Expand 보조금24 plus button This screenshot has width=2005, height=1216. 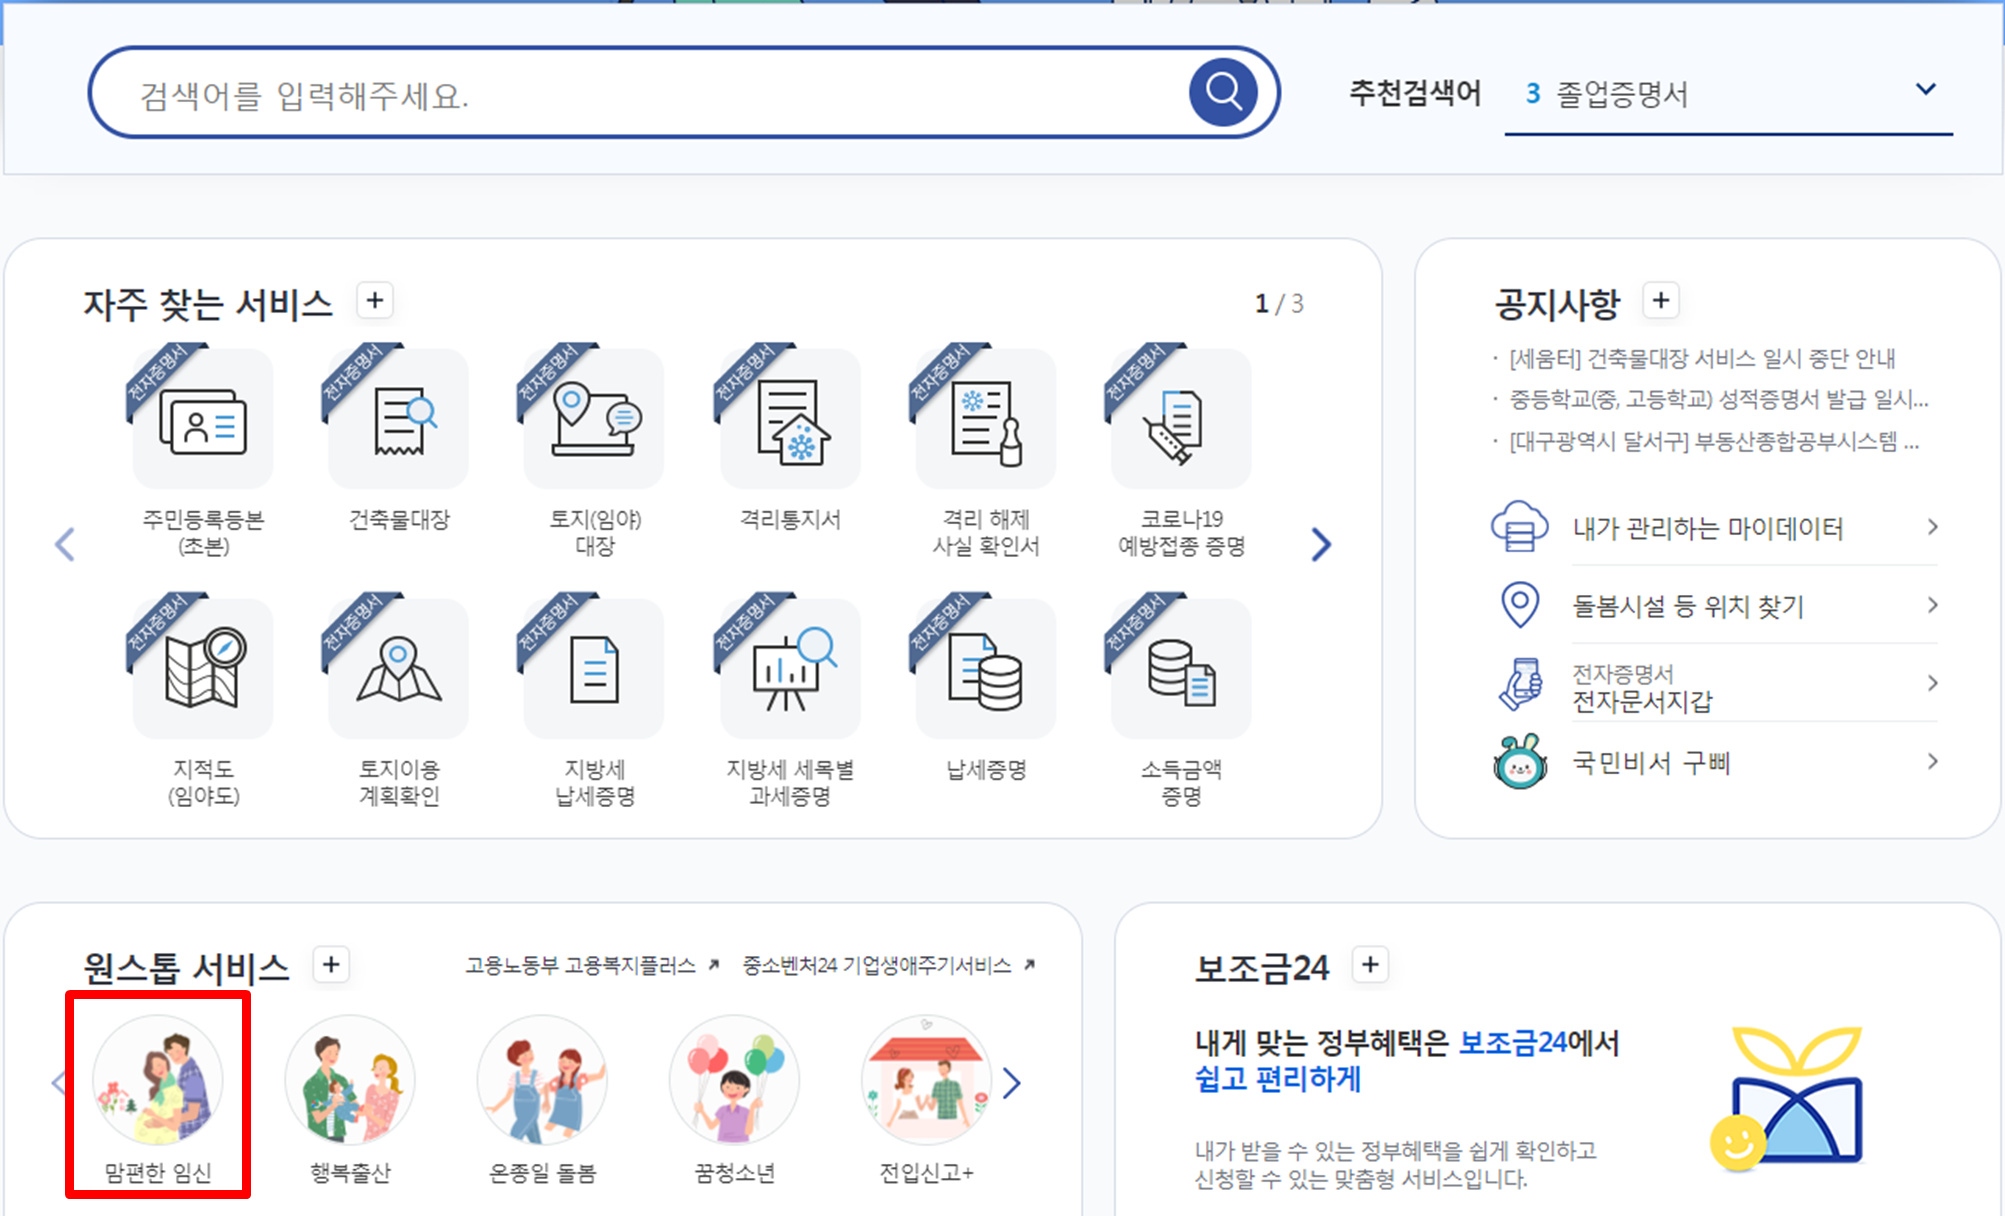[x=1370, y=965]
